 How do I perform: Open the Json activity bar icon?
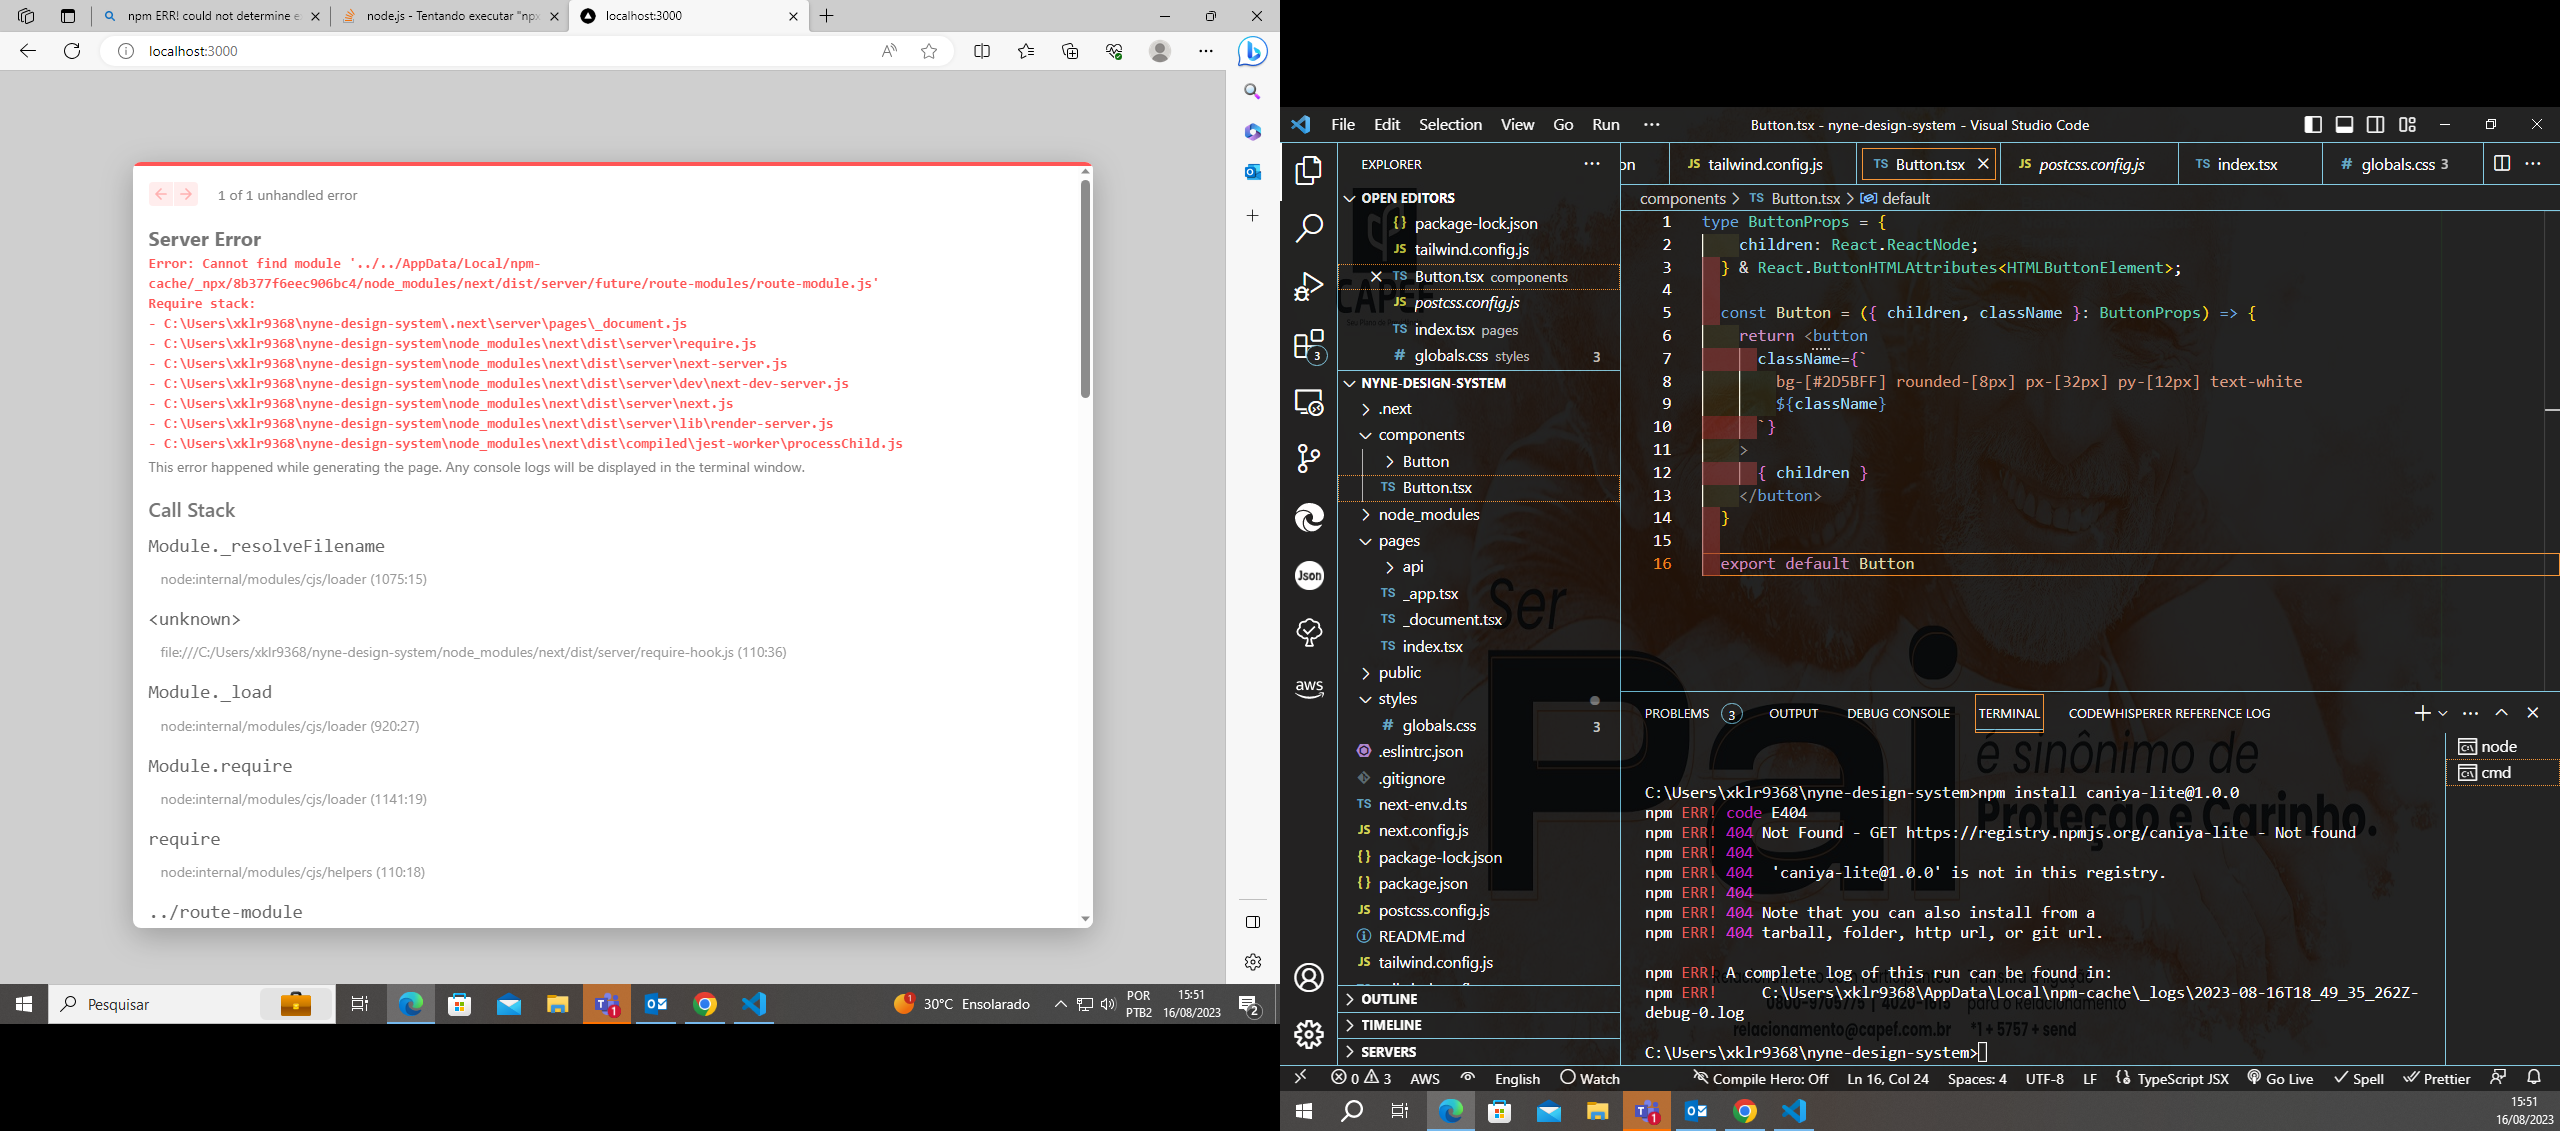pos(1309,575)
